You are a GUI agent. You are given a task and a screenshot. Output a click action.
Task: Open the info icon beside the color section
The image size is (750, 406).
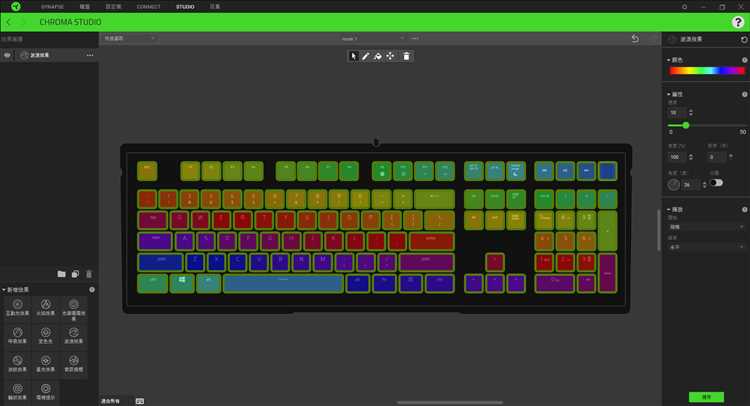pyautogui.click(x=744, y=60)
